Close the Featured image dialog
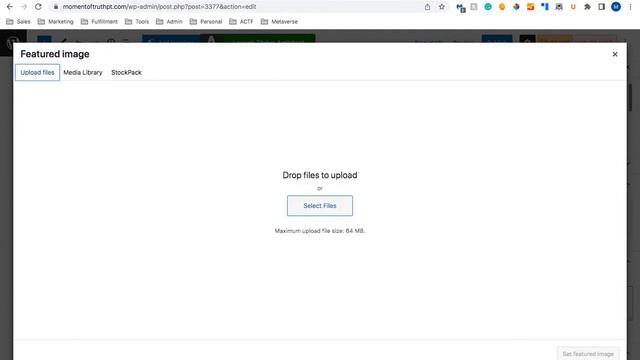 coord(615,54)
